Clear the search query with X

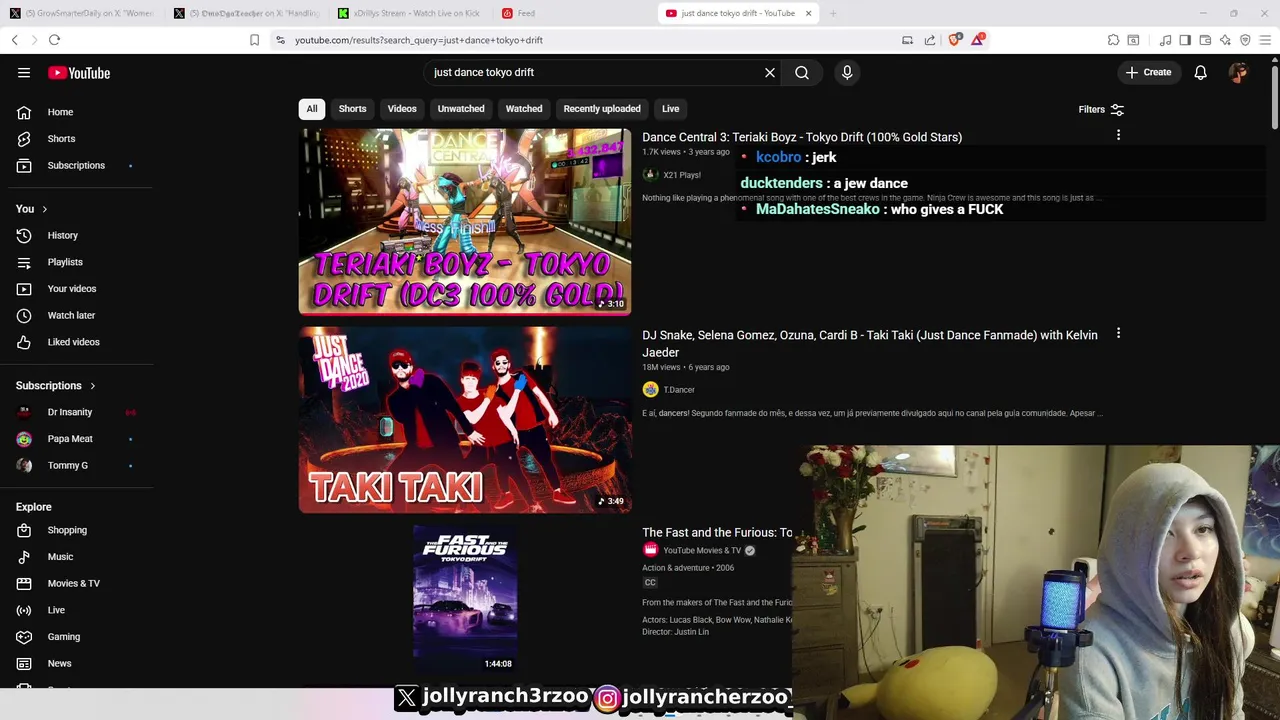coord(770,73)
